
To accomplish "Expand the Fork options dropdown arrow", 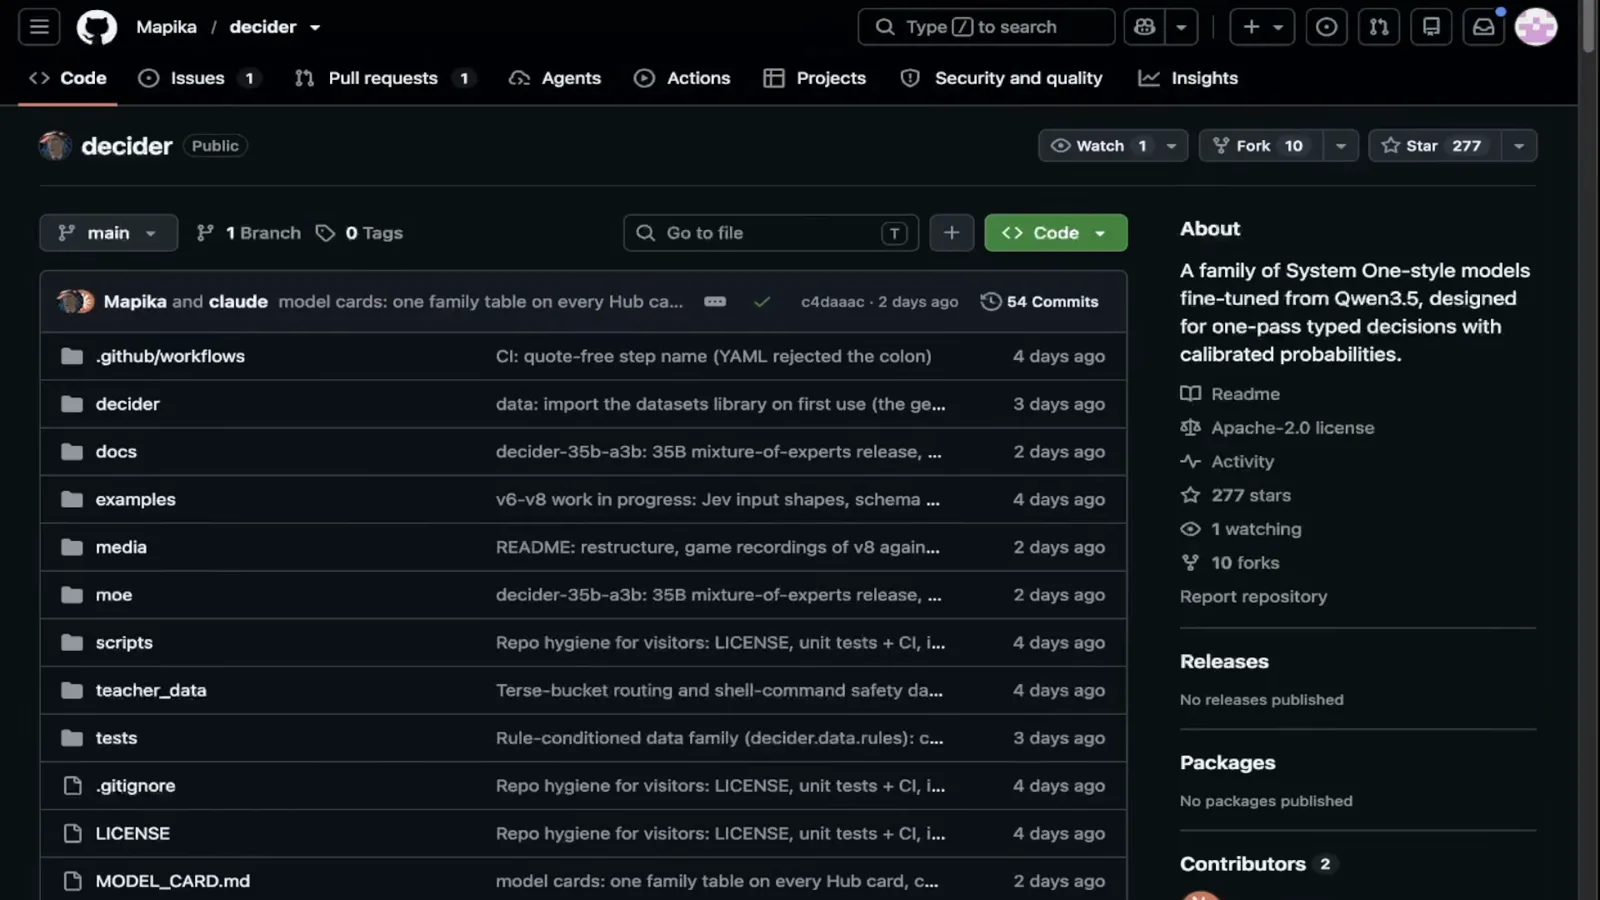I will 1341,146.
